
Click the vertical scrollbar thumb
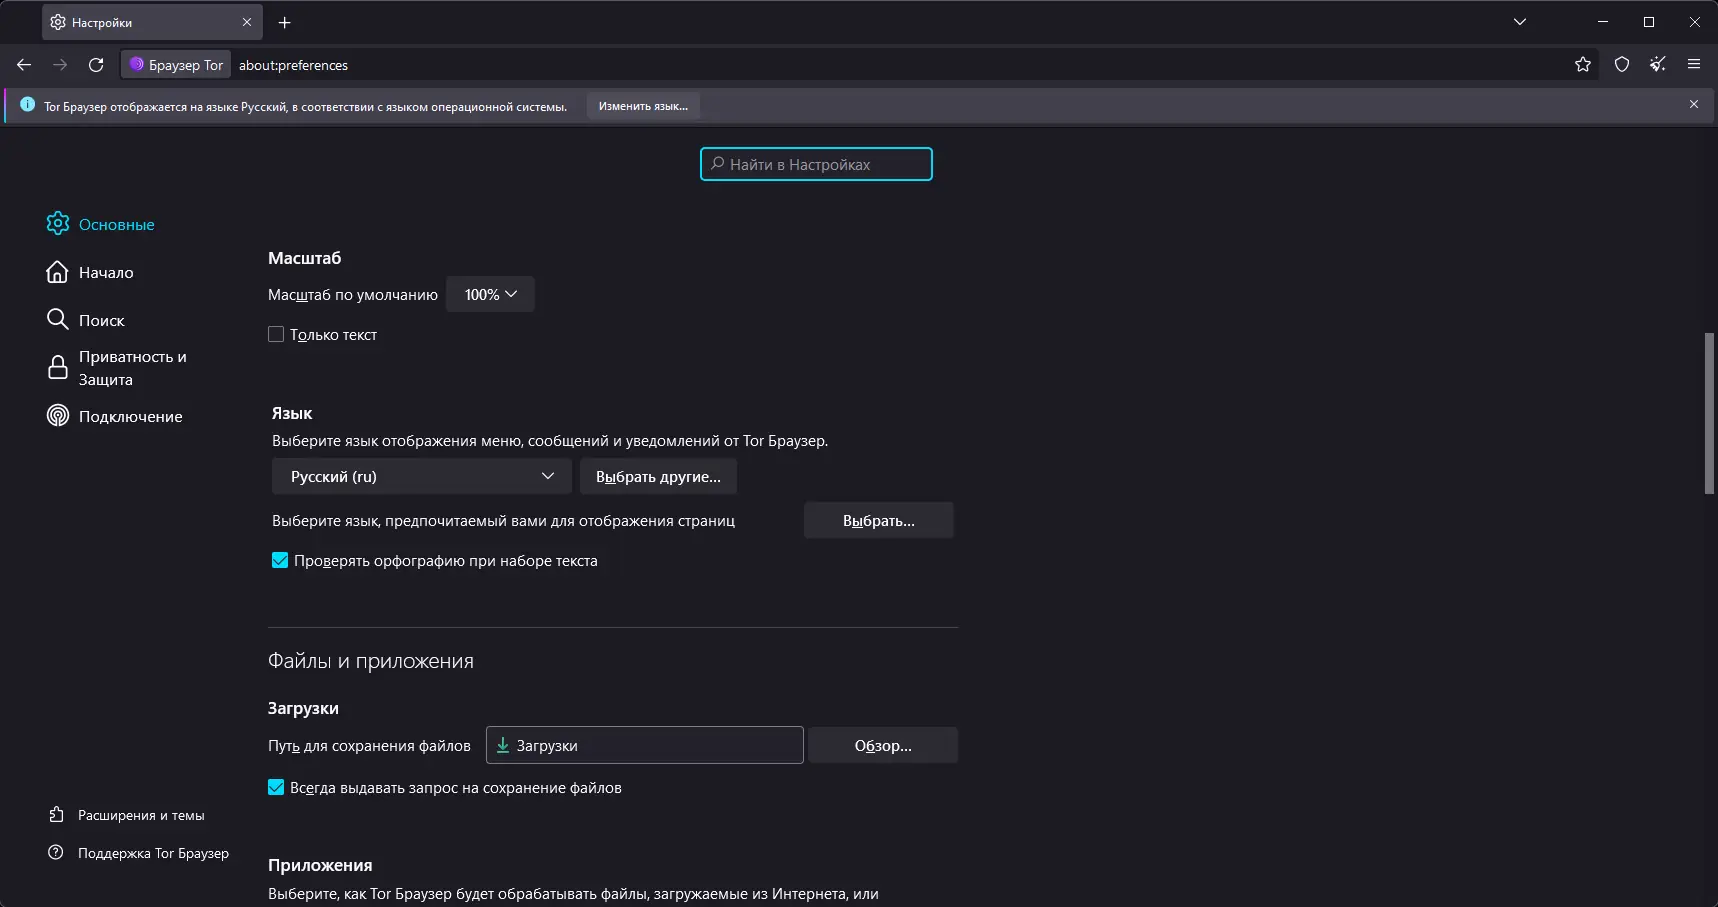1710,413
